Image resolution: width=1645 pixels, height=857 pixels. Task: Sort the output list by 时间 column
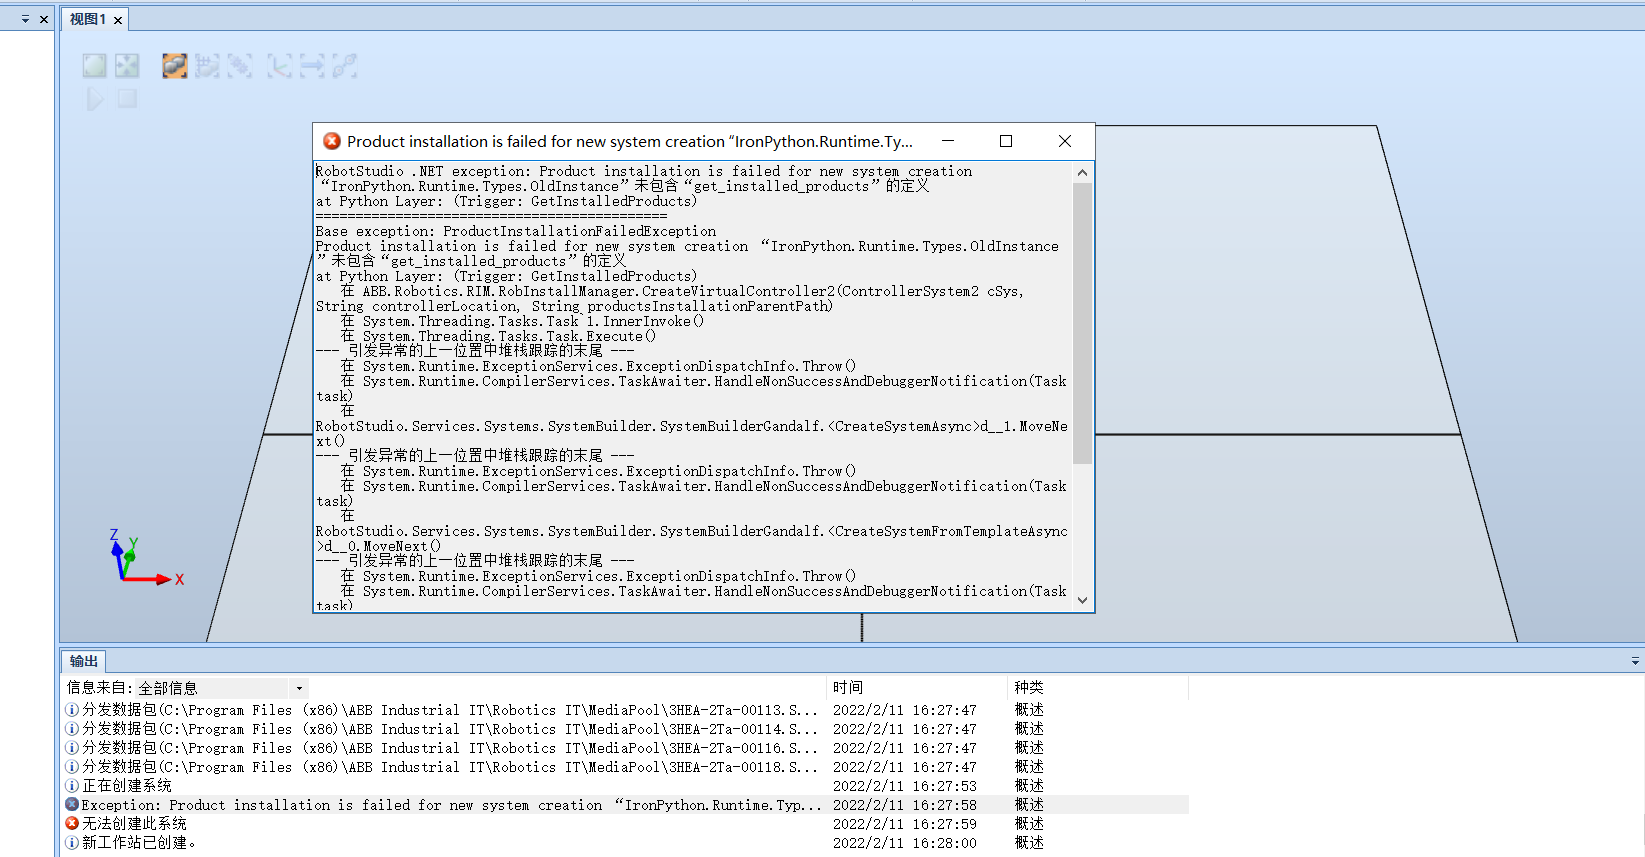(x=848, y=687)
